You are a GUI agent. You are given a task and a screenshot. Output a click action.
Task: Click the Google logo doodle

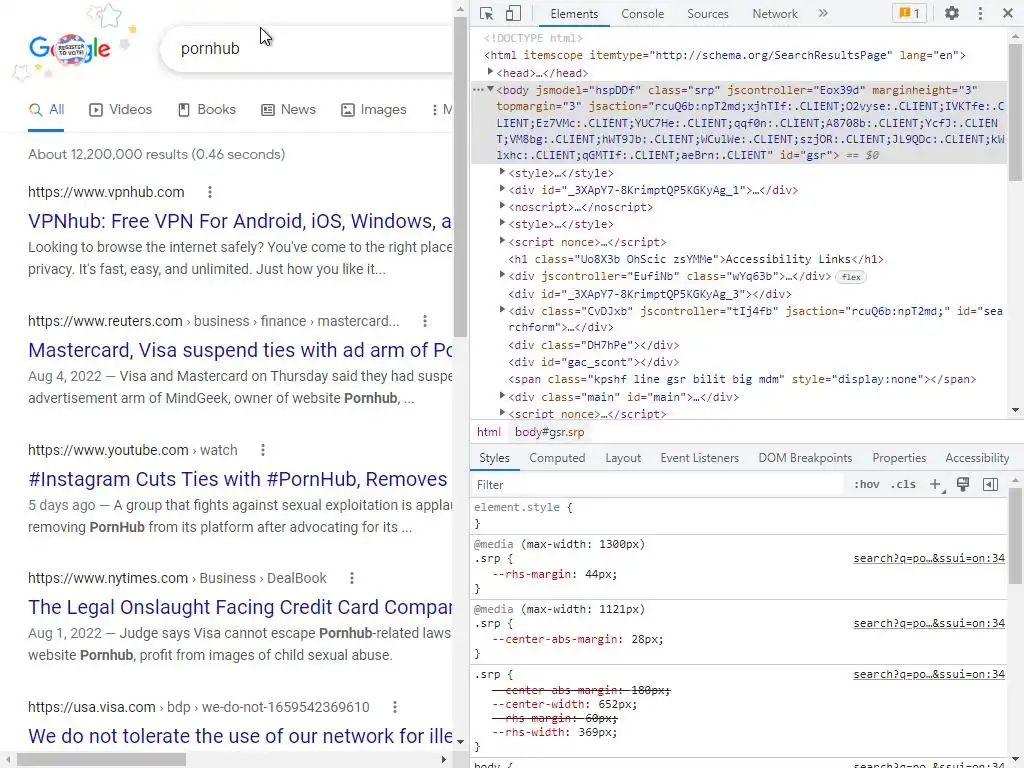click(x=70, y=48)
